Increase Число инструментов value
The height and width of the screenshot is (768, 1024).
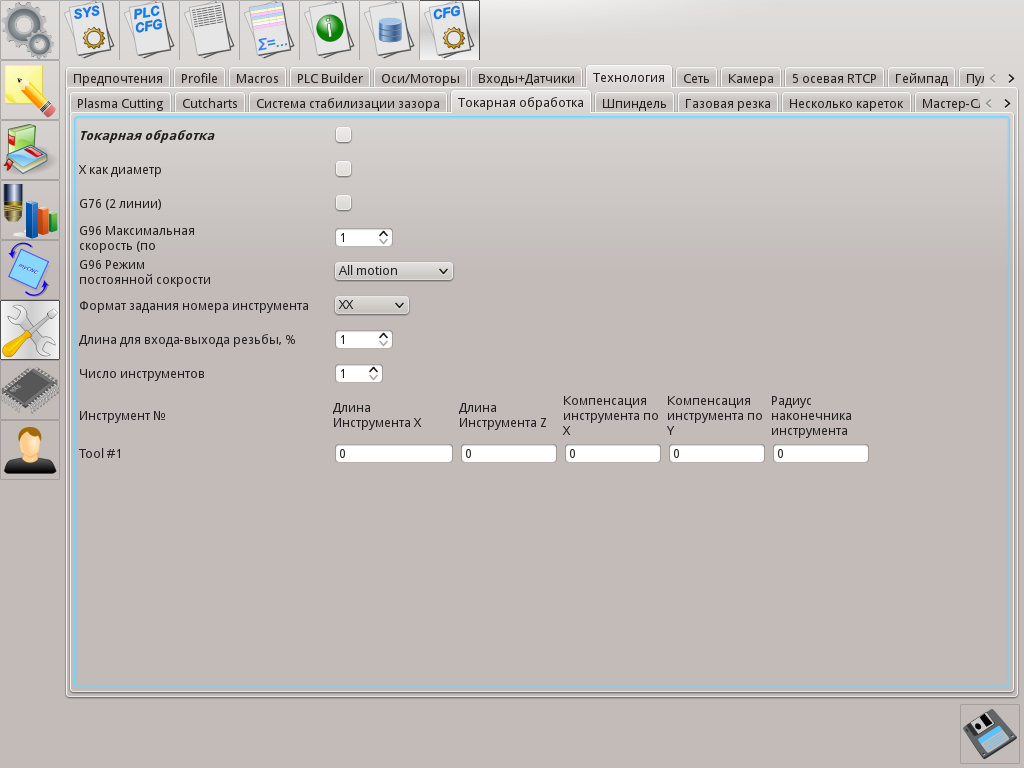pyautogui.click(x=374, y=369)
